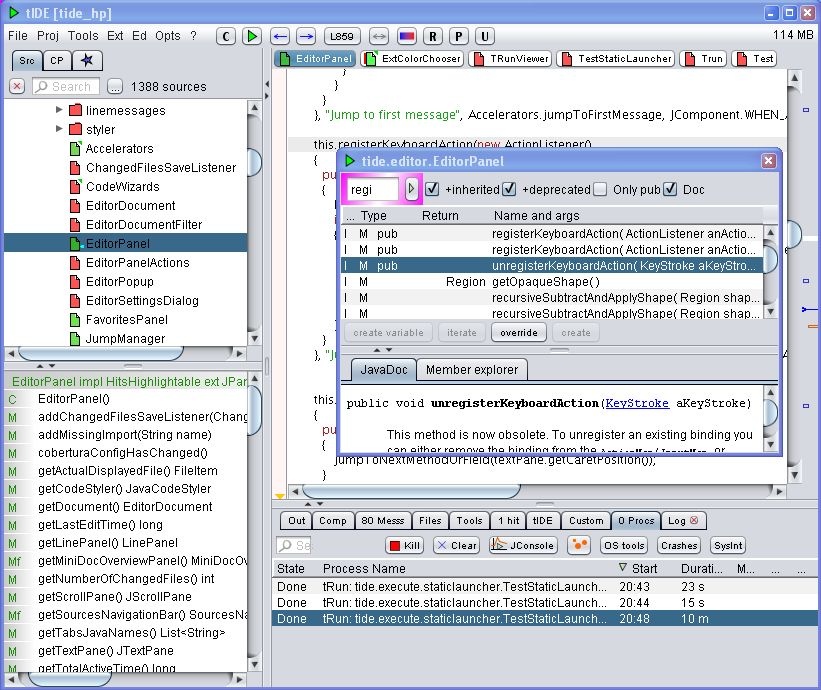Navigate forward with the right arrow button

point(306,36)
